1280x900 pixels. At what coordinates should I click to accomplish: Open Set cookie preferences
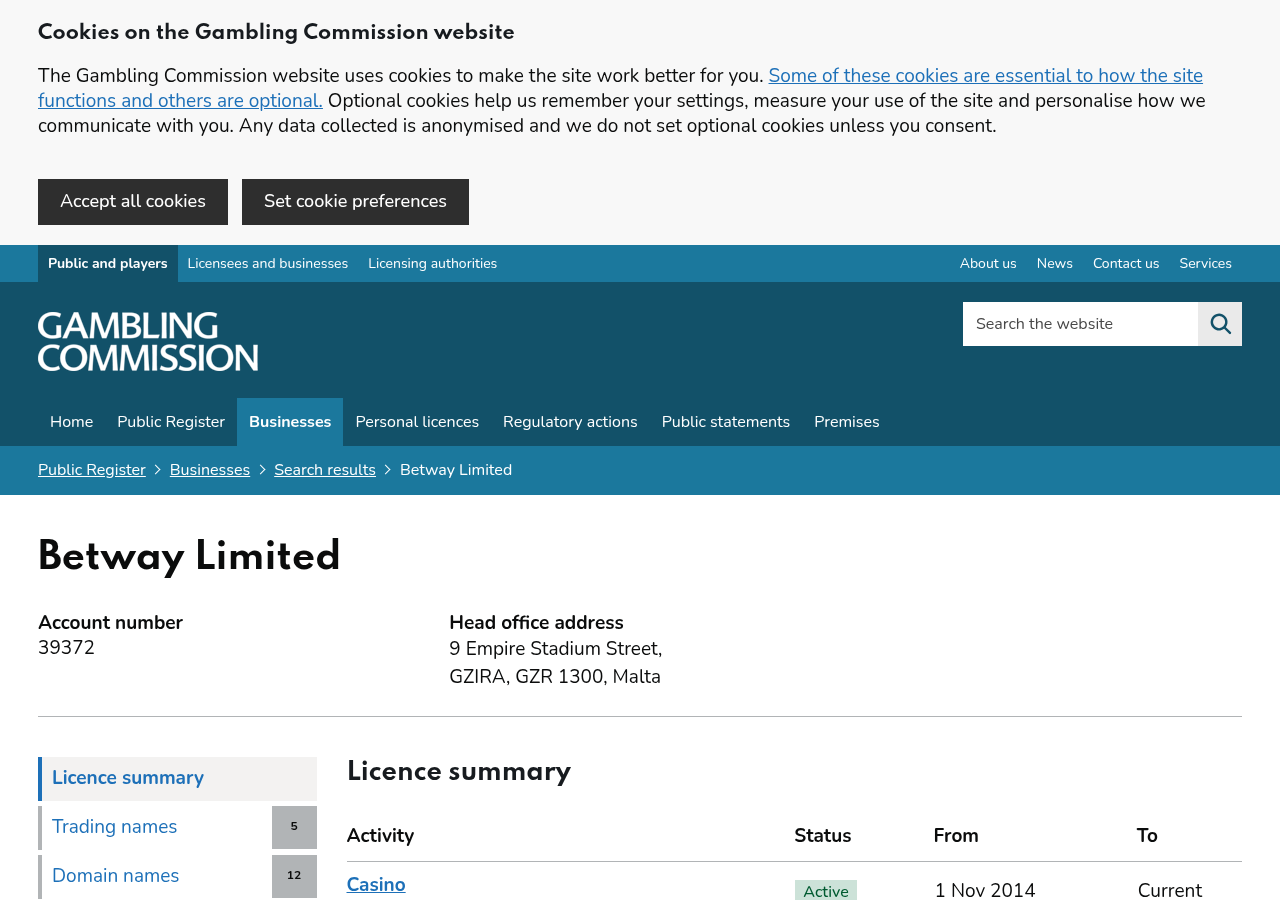(355, 202)
